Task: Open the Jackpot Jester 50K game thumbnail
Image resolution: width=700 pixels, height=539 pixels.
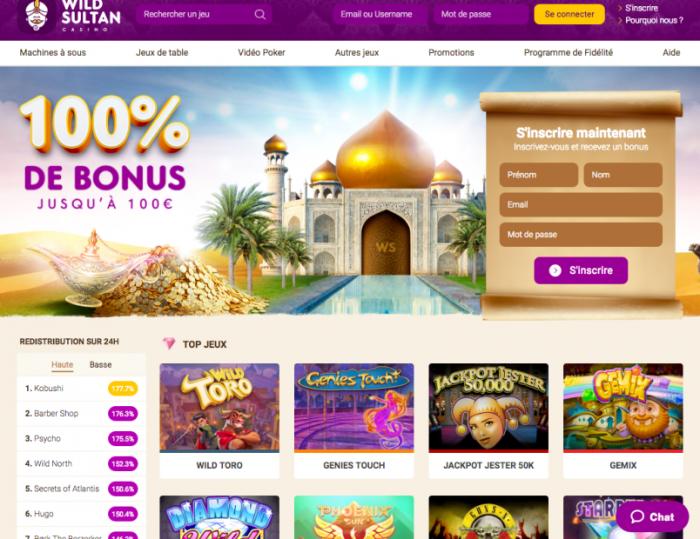Action: (x=488, y=407)
